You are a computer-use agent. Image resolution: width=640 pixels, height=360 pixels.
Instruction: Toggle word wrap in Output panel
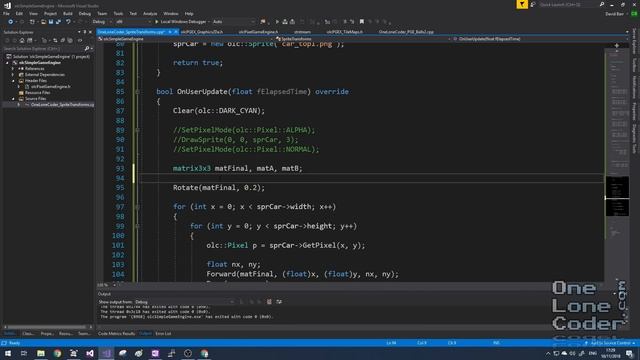click(279, 302)
